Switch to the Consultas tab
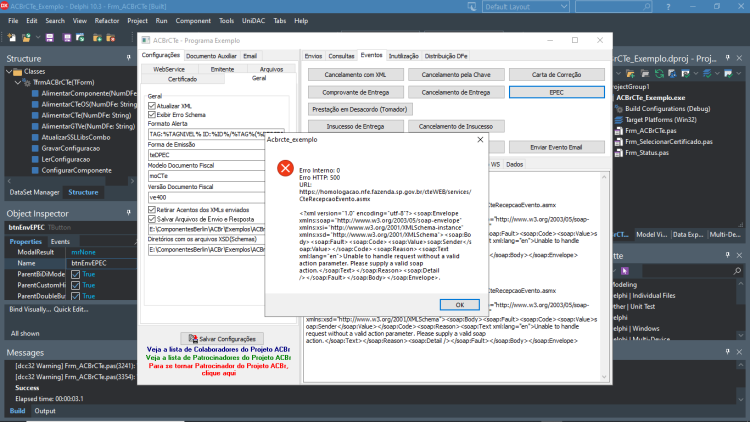This screenshot has height=422, width=750. tap(341, 56)
